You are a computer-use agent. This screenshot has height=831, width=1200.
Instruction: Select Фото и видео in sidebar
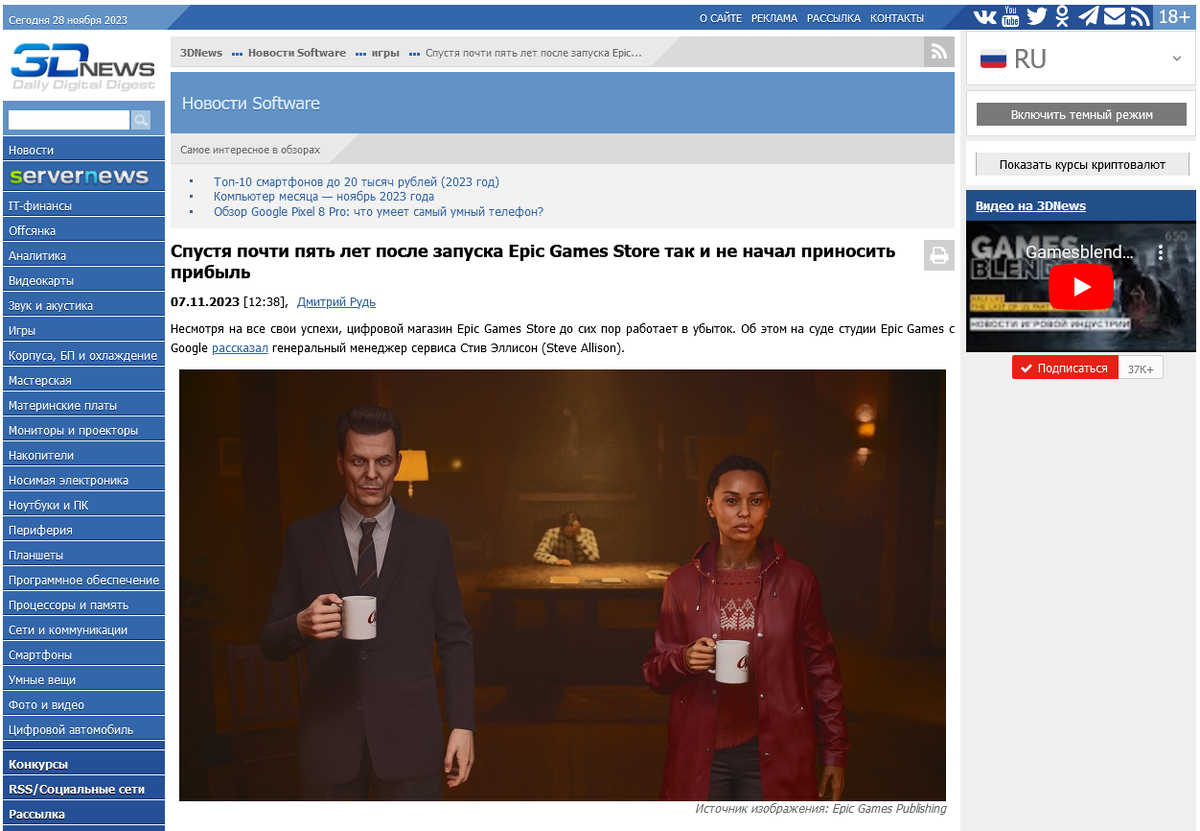point(83,705)
